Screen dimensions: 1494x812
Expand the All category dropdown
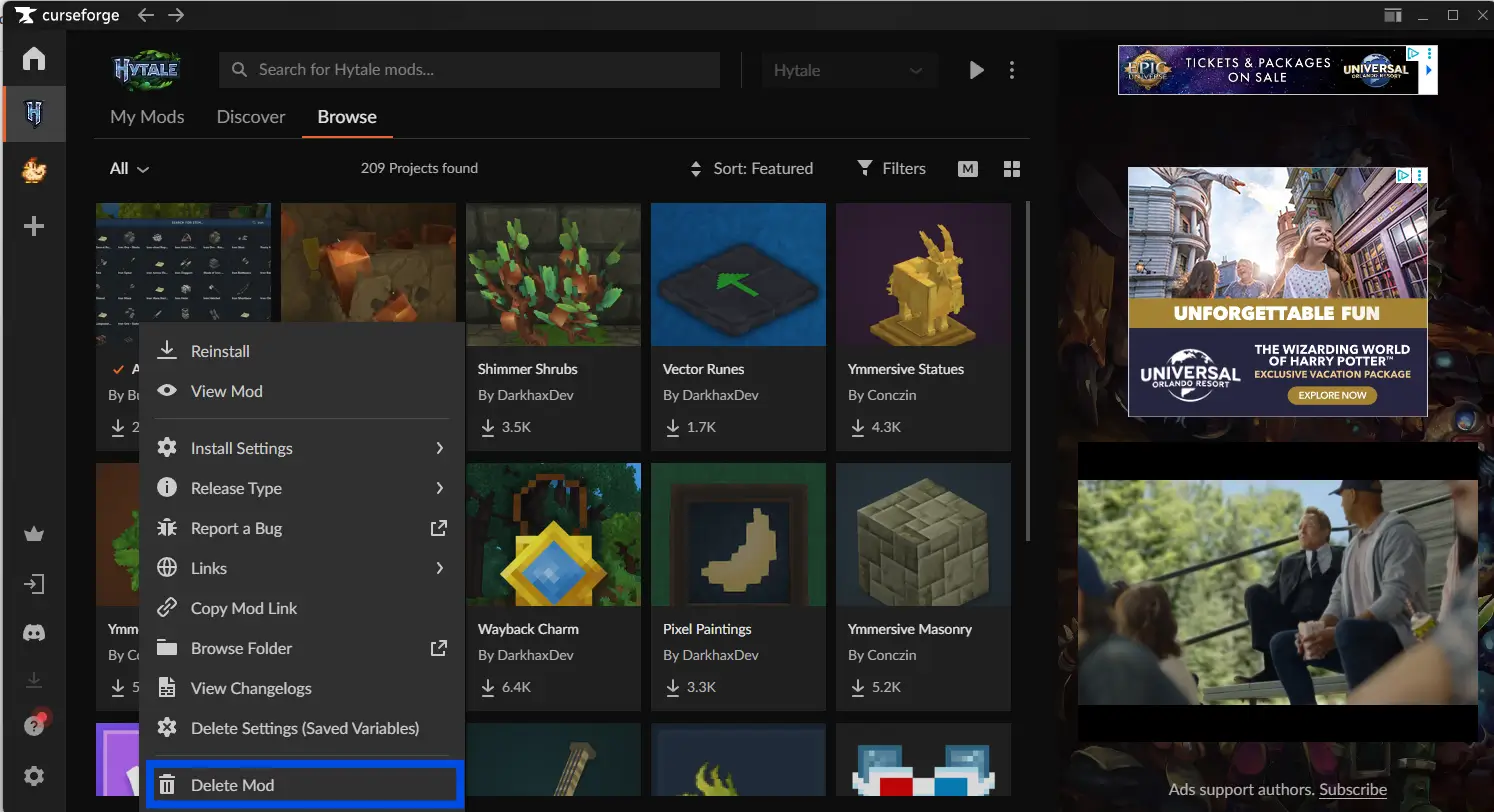[129, 169]
